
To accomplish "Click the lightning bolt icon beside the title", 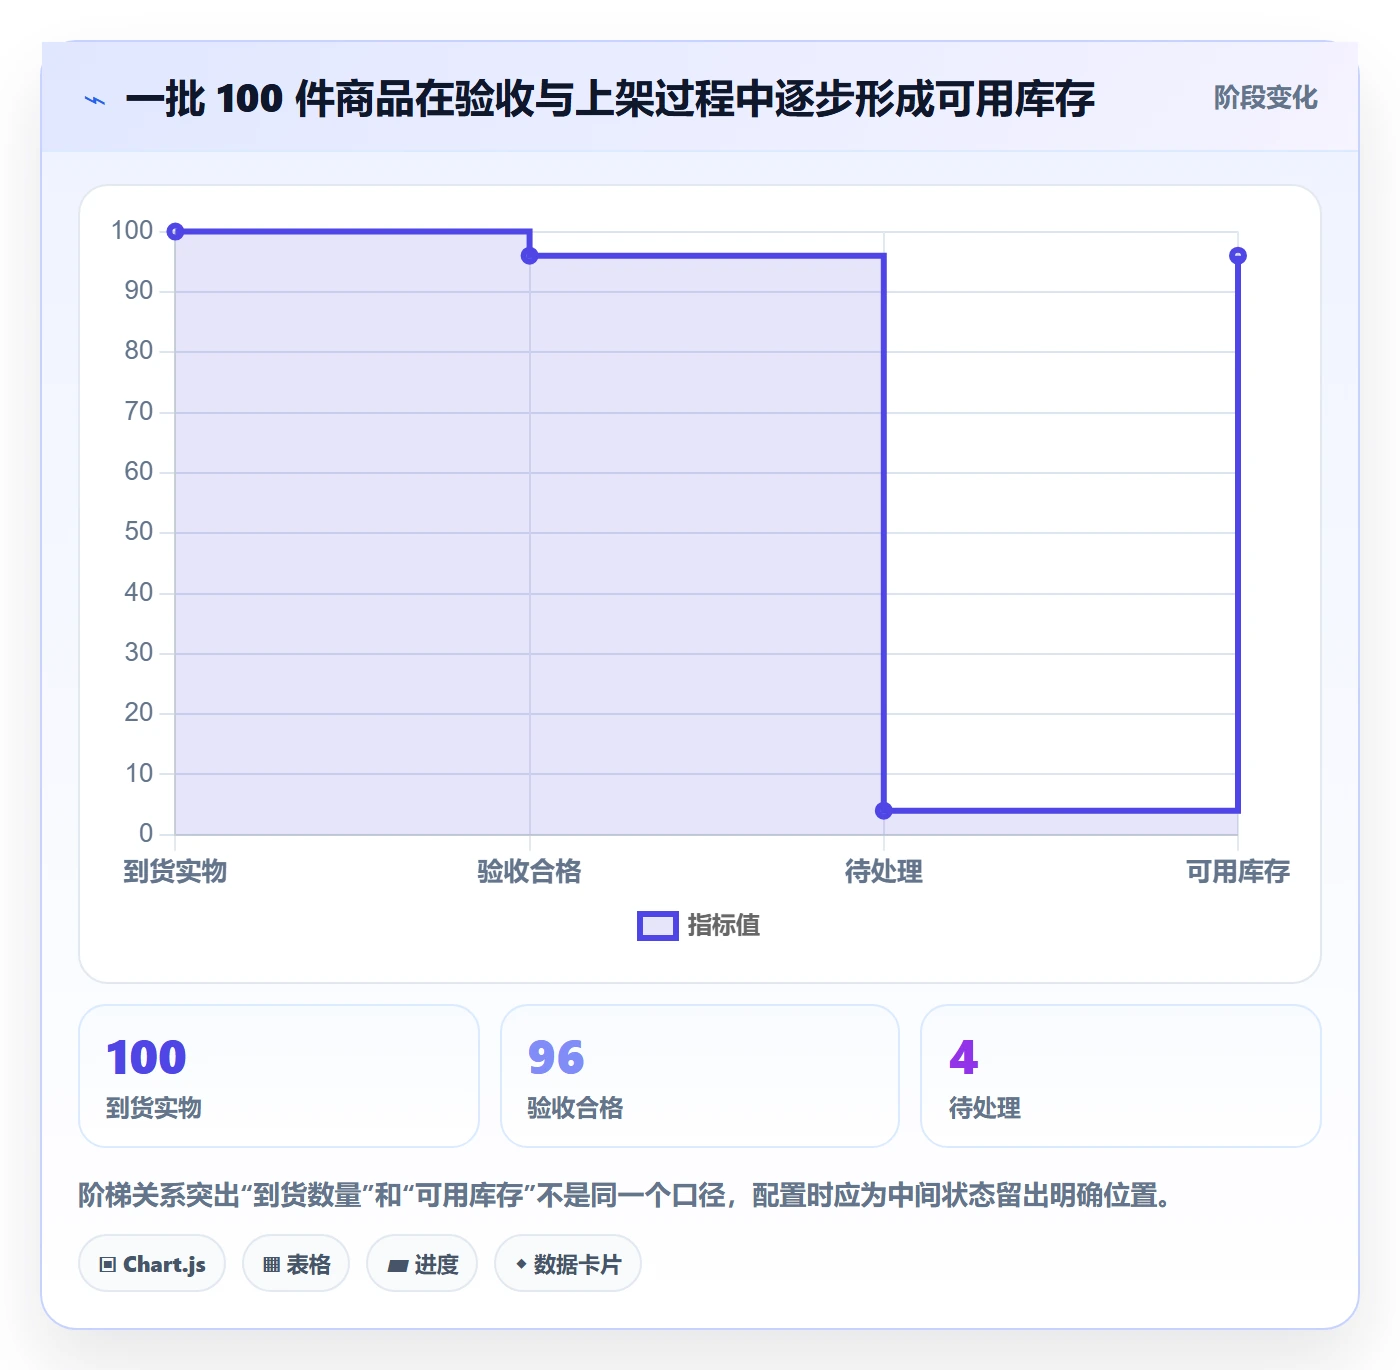I will 95,100.
